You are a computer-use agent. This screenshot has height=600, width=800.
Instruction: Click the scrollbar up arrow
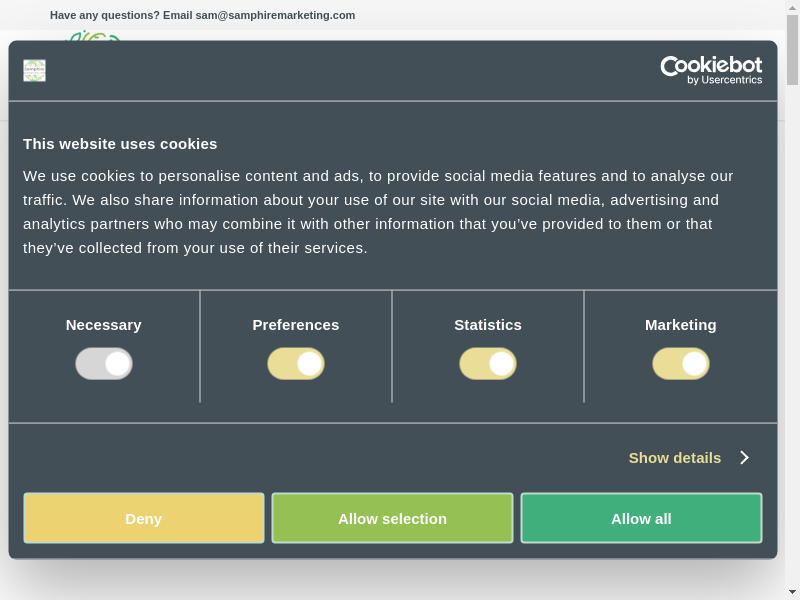(792, 7)
